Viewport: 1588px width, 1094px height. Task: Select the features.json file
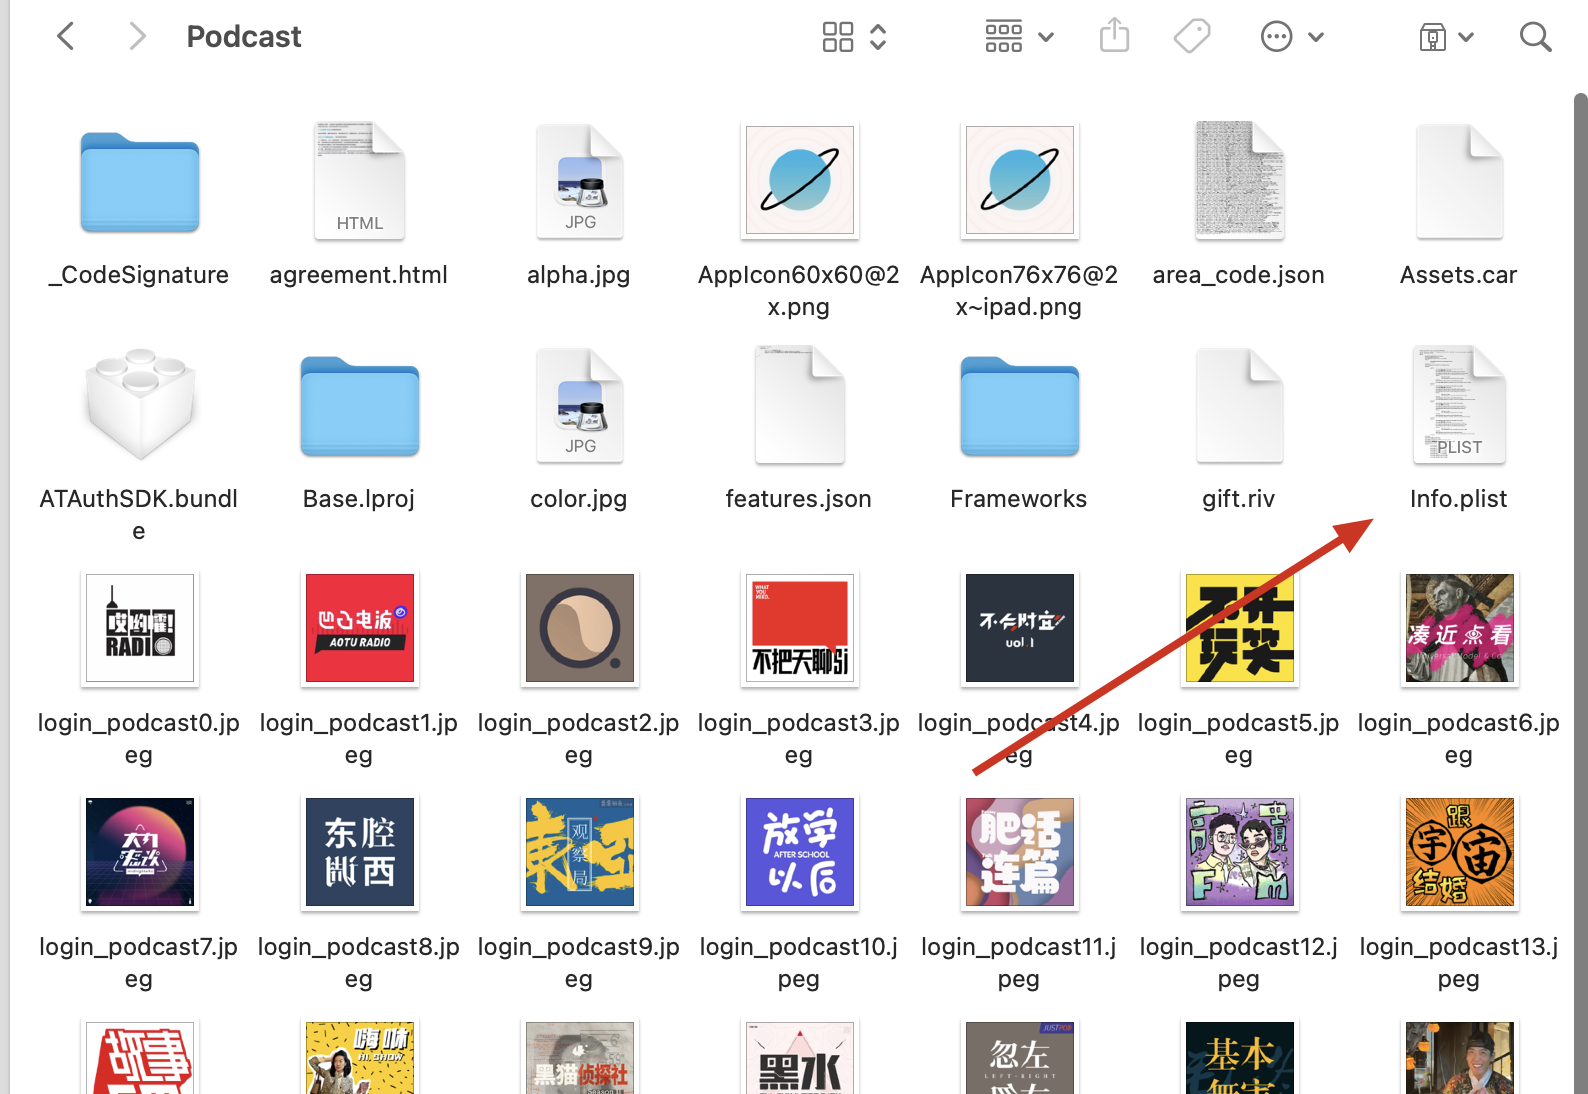click(x=799, y=405)
